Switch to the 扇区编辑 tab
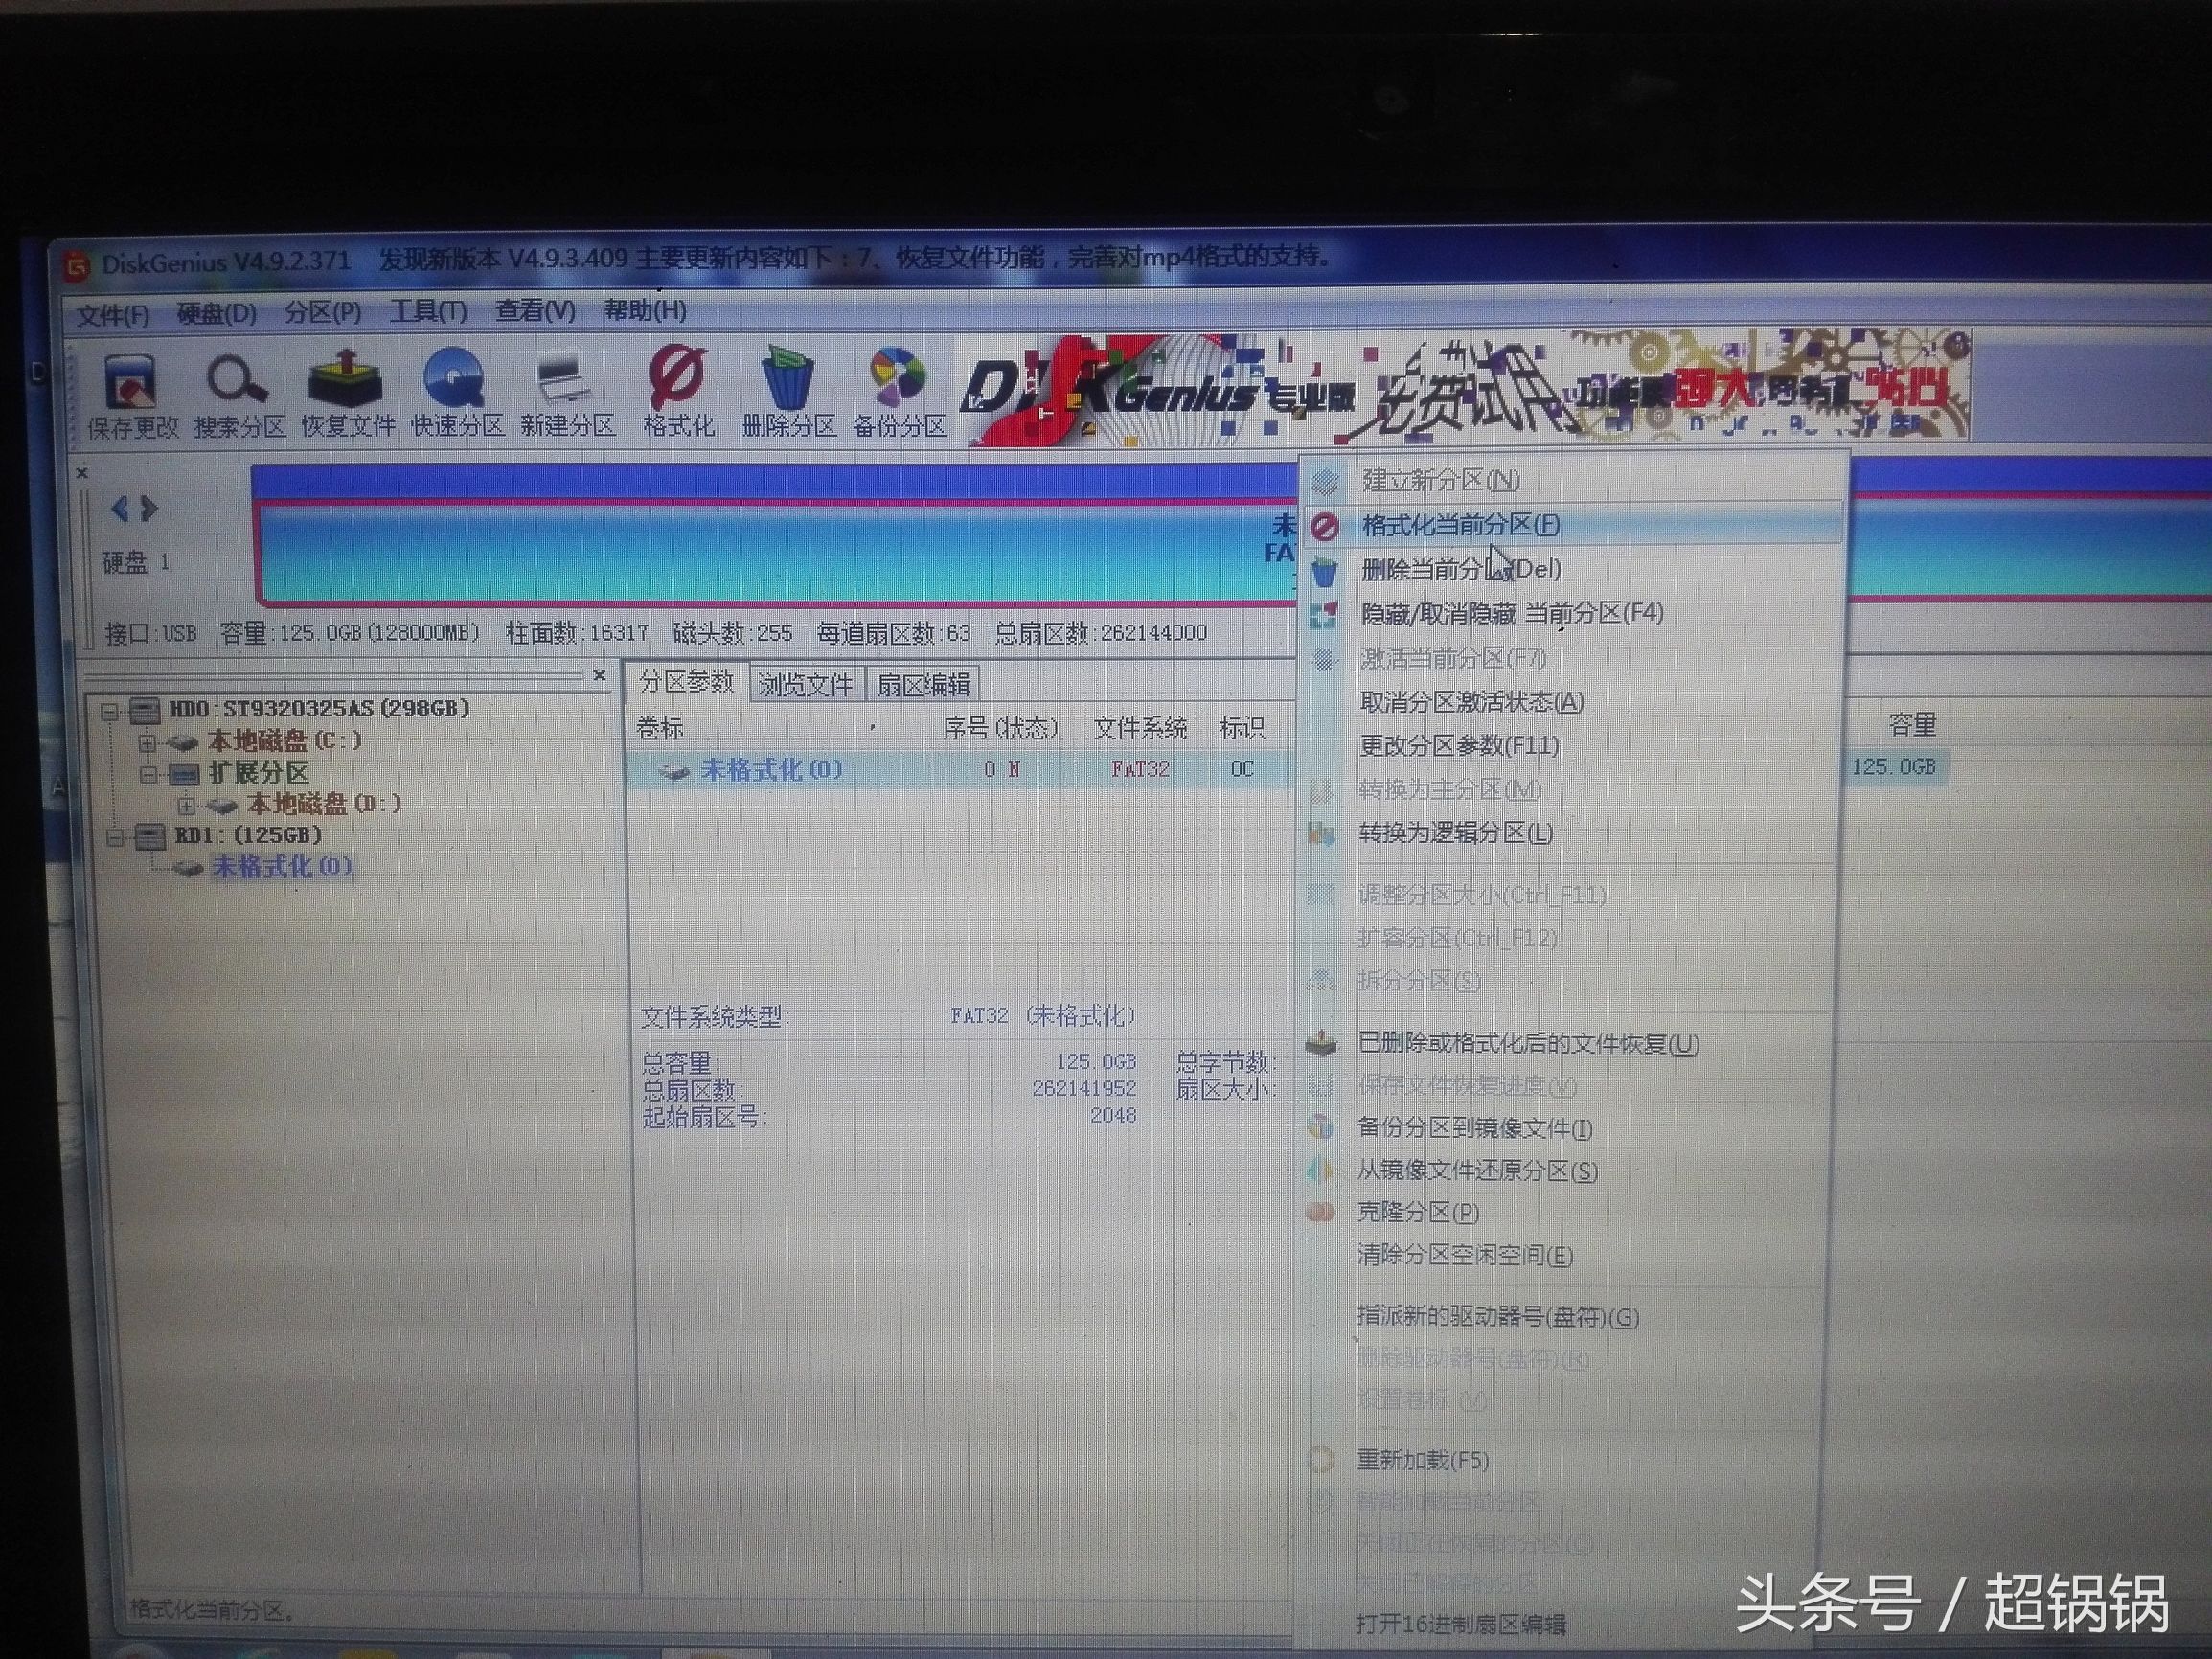The width and height of the screenshot is (2212, 1659). tap(923, 685)
